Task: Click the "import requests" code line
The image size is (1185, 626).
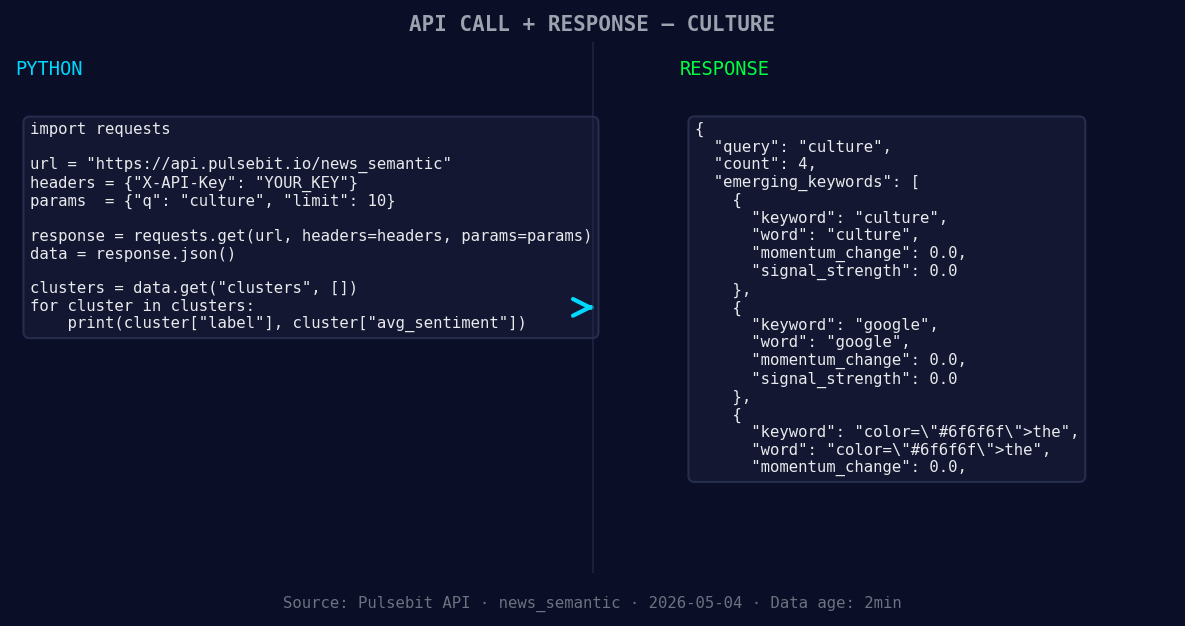Action: click(101, 129)
